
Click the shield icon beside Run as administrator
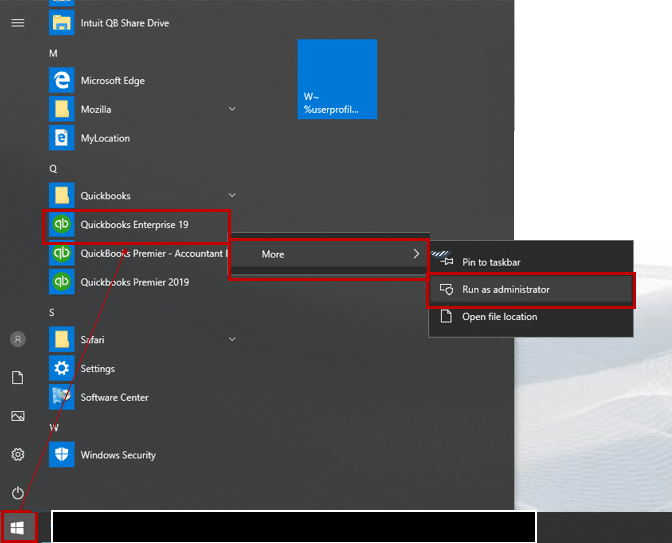click(446, 289)
